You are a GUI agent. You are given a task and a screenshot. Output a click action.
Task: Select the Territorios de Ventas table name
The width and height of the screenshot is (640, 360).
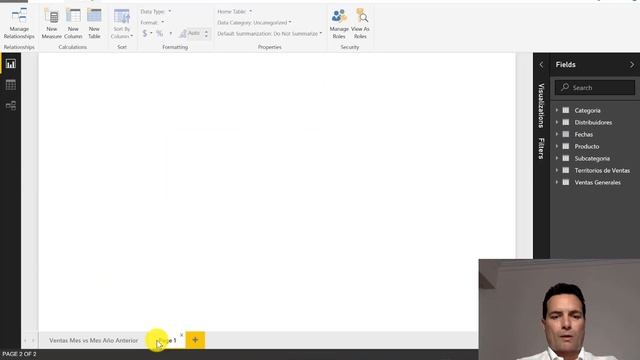(602, 170)
